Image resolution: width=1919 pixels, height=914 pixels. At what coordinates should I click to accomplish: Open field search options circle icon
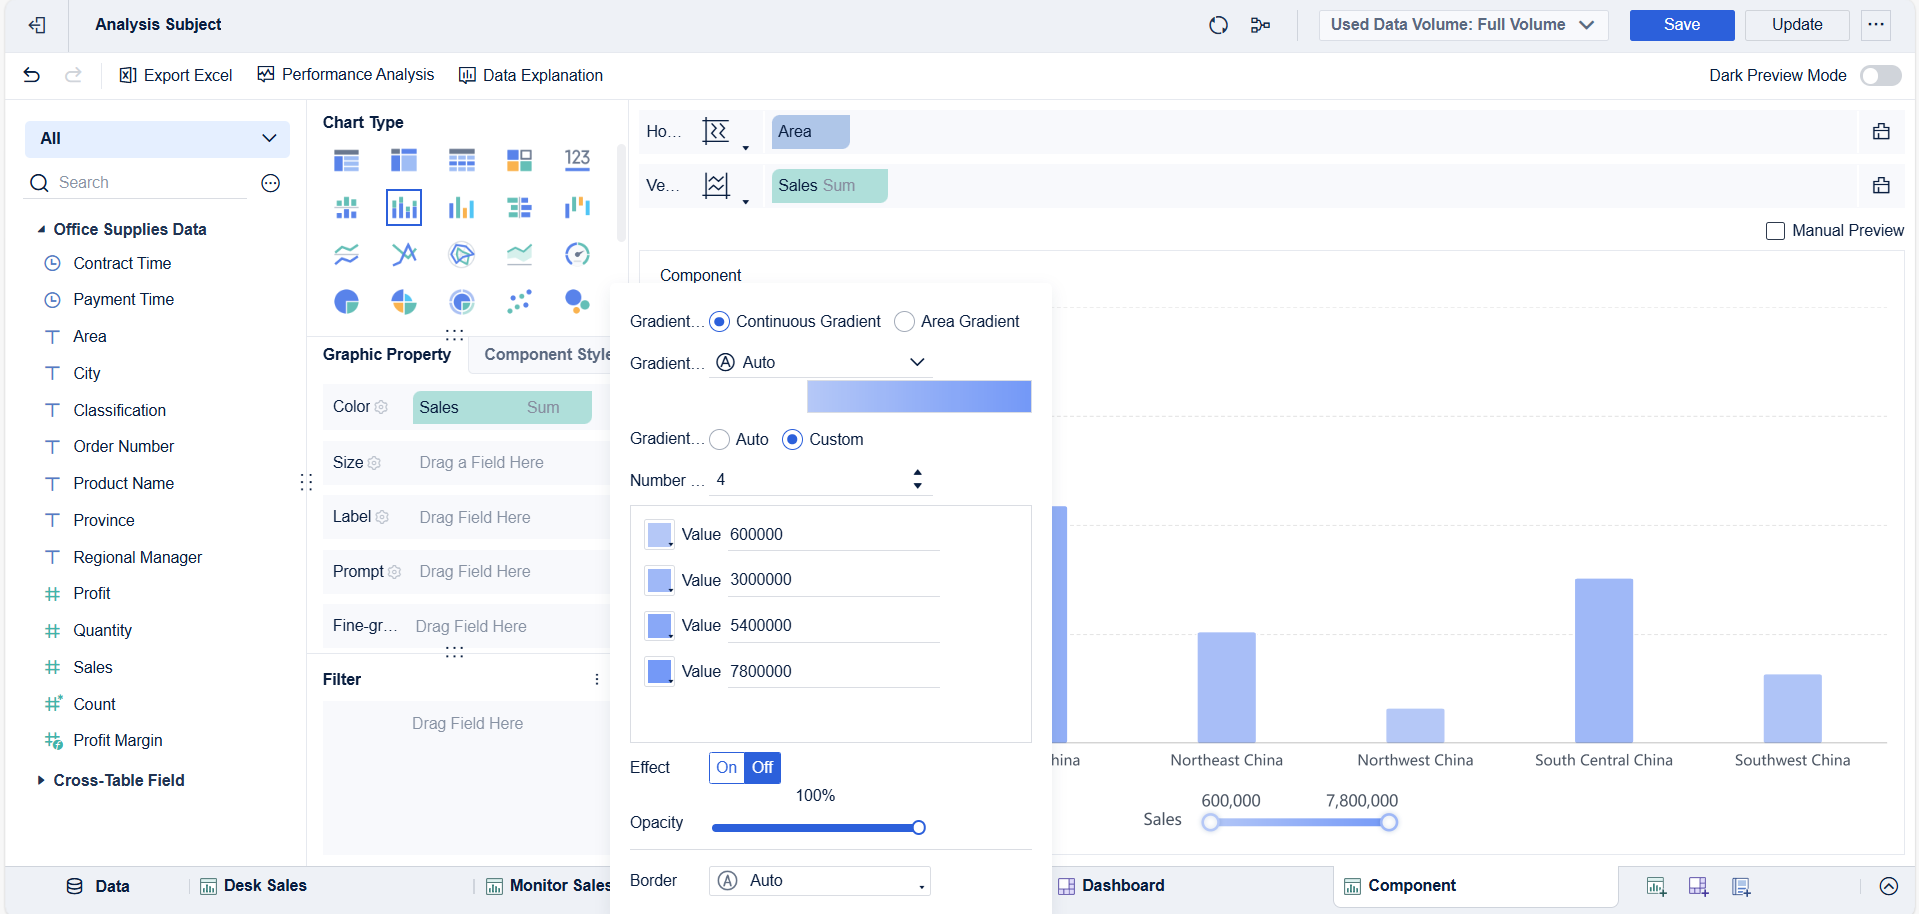coord(270,183)
